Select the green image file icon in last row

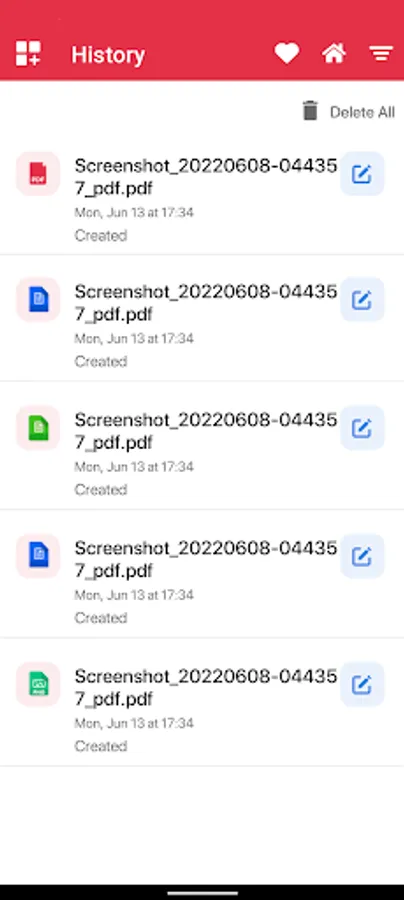coord(38,684)
